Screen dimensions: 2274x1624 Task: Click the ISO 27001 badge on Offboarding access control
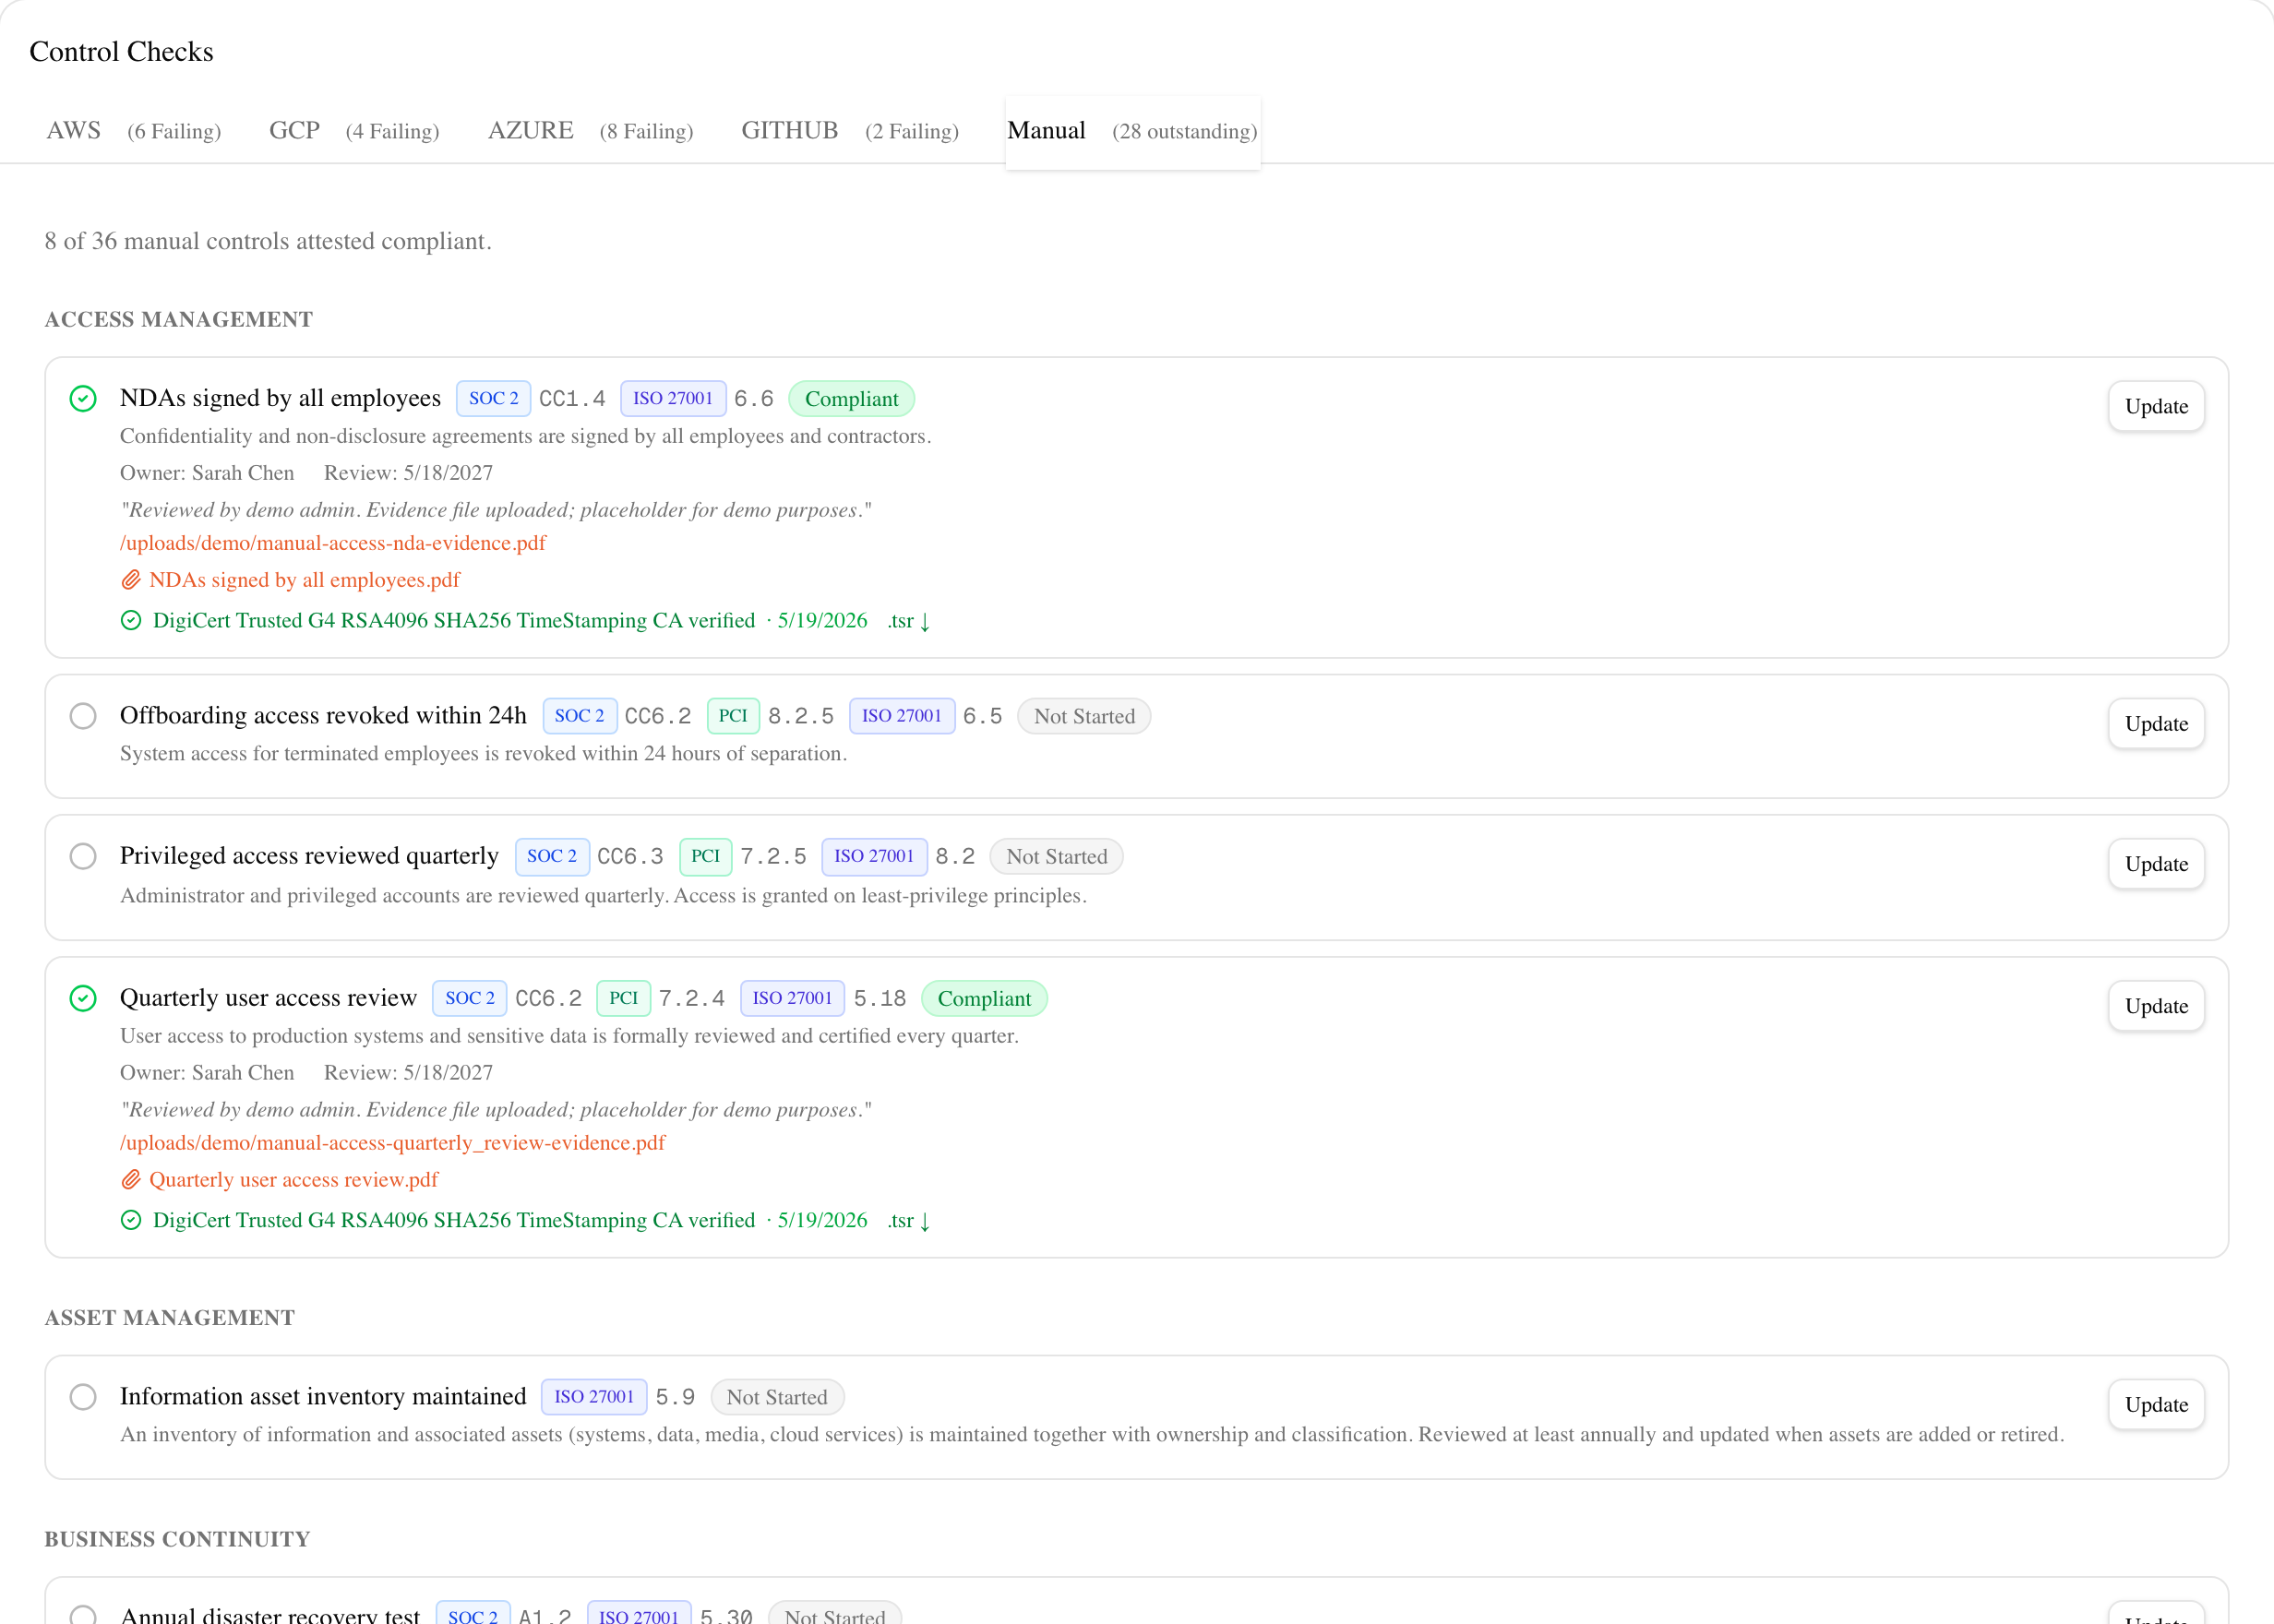[x=901, y=716]
